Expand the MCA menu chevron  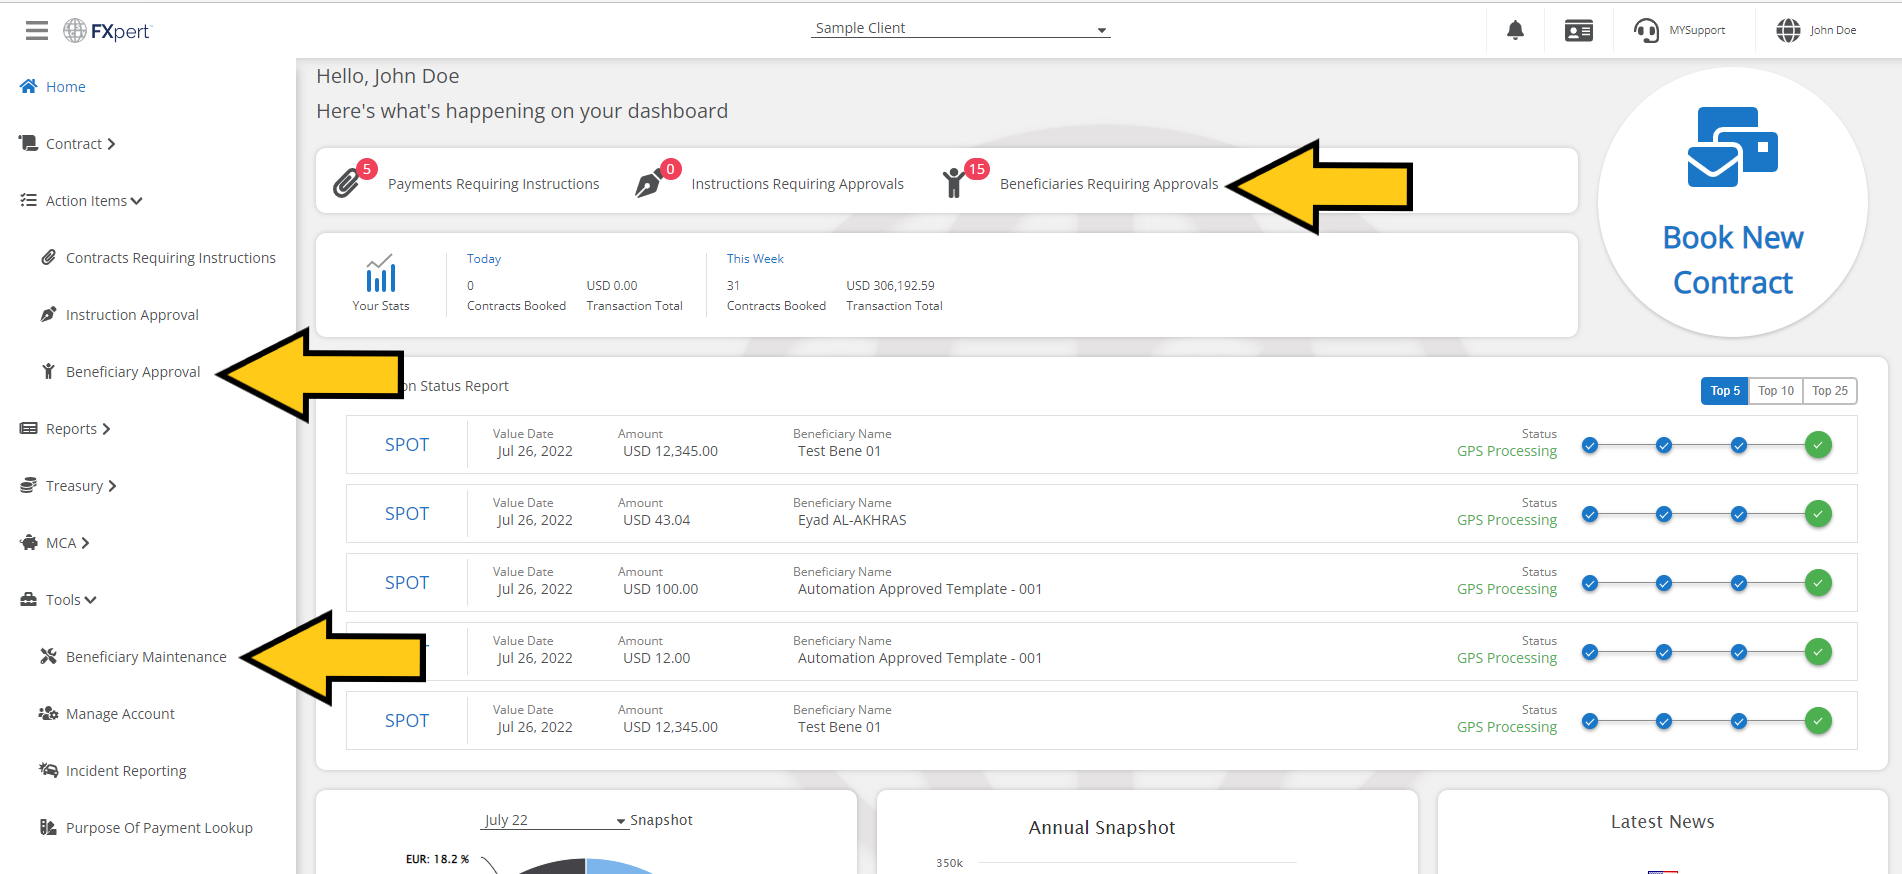(85, 543)
